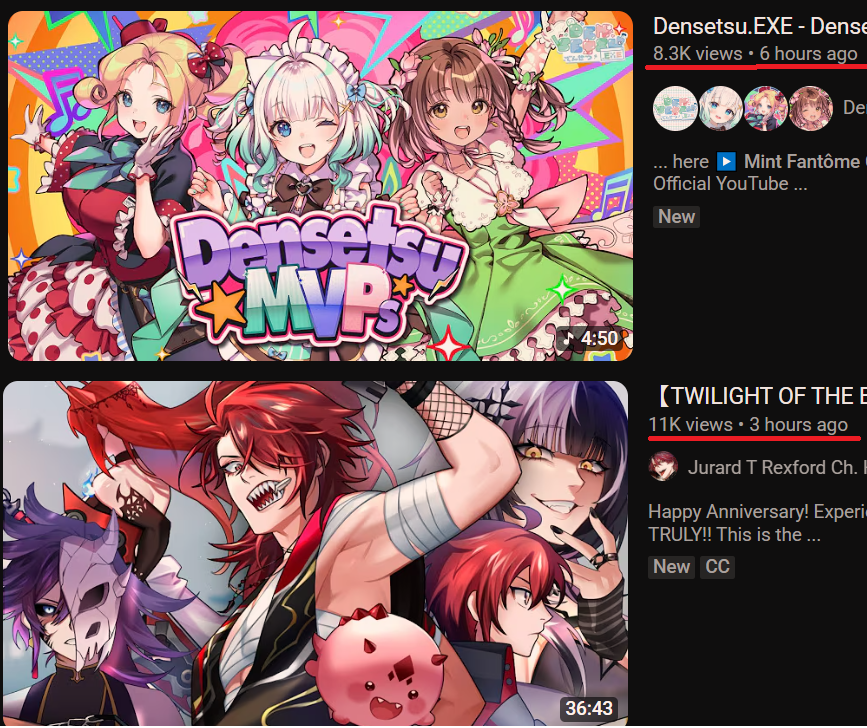Click the blonde character channel avatar
Viewport: 867px width, 728px height.
(x=765, y=108)
